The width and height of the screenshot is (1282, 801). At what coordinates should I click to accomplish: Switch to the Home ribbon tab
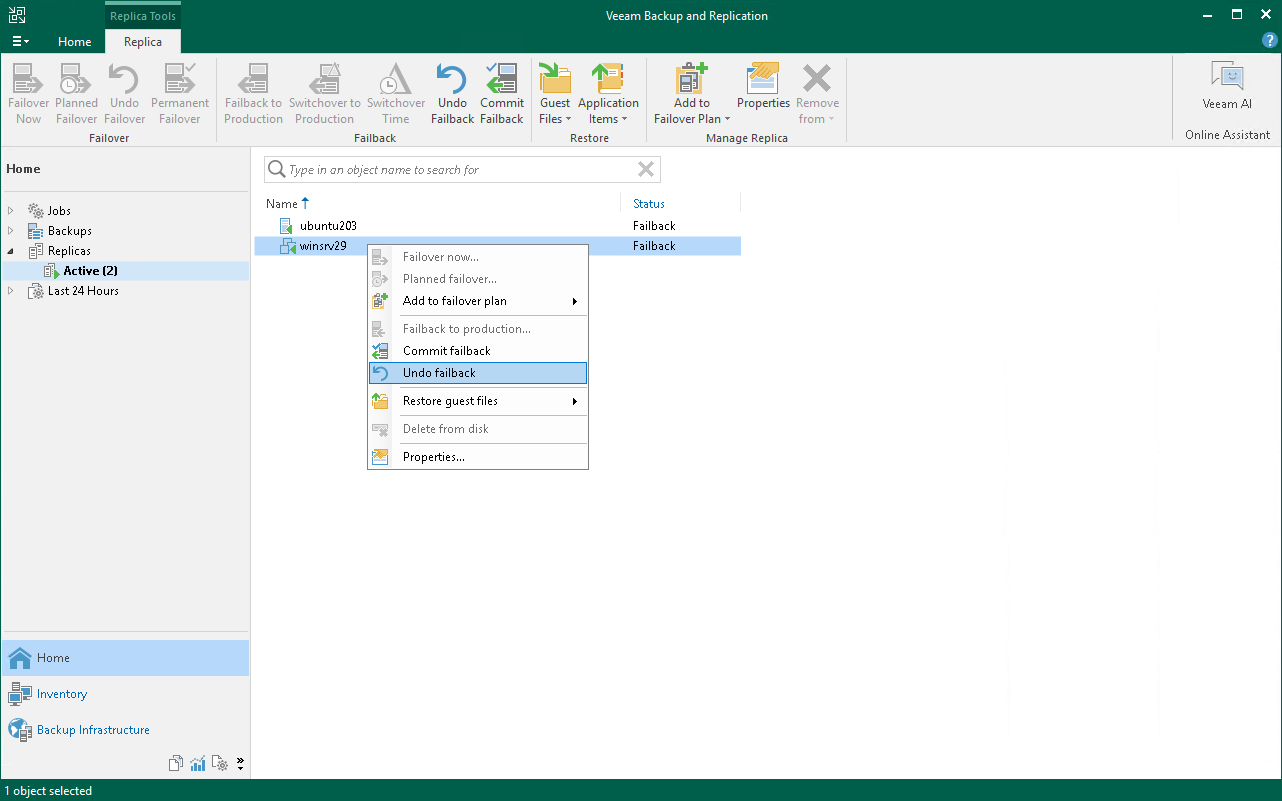(74, 42)
